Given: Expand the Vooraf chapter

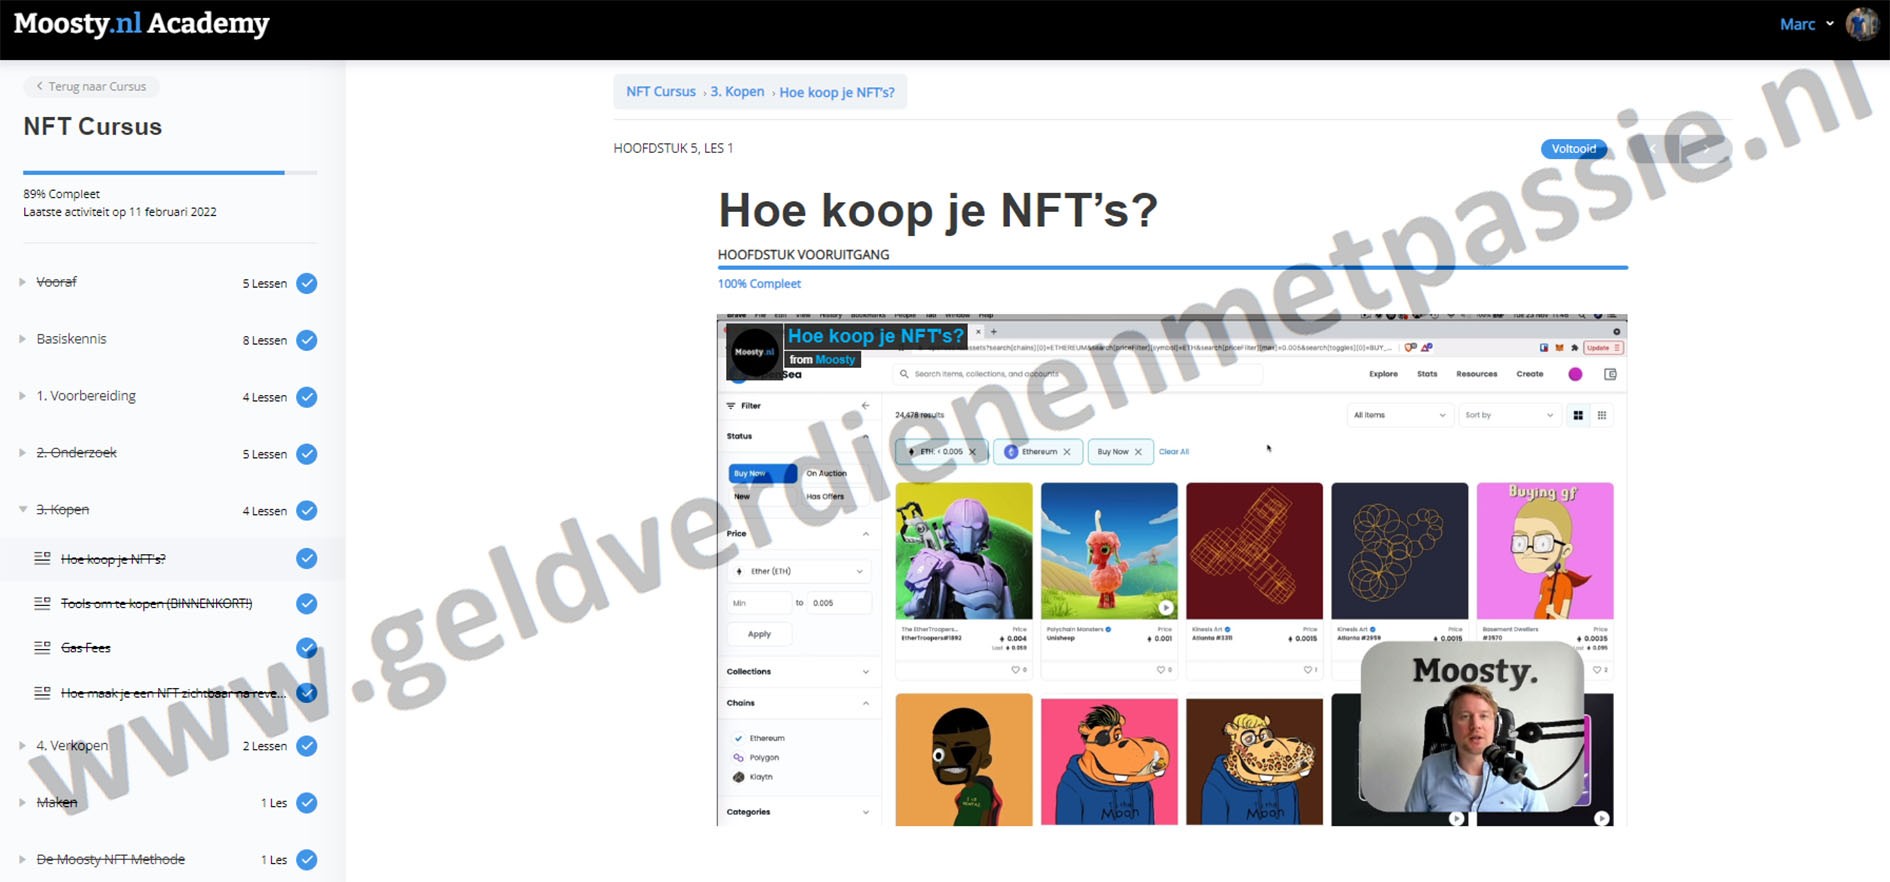Looking at the screenshot, I should point(23,282).
